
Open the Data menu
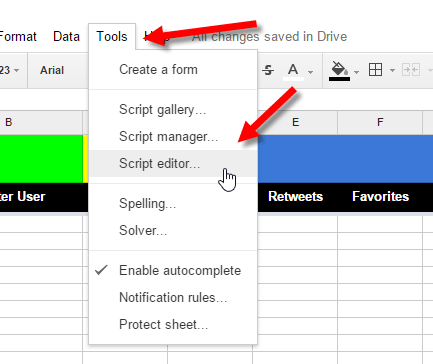(66, 37)
